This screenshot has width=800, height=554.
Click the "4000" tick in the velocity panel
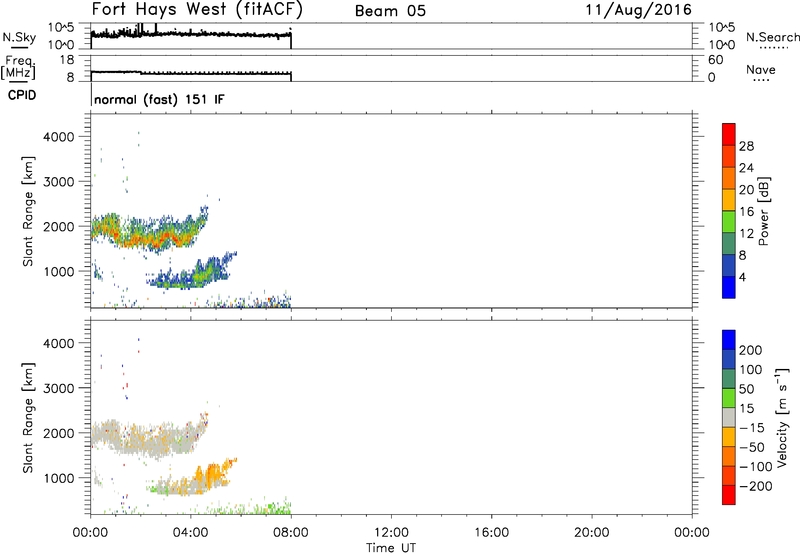coord(59,343)
